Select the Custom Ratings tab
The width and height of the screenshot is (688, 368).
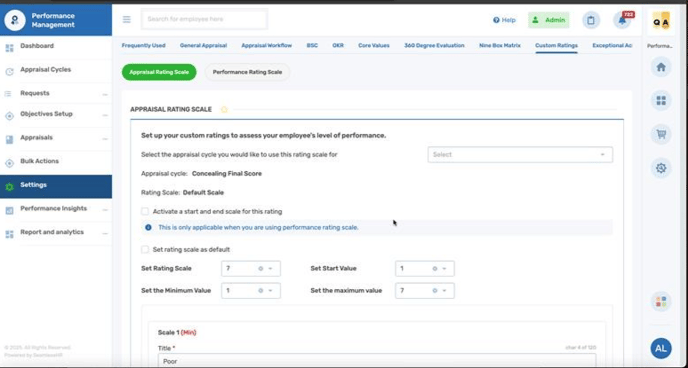[556, 46]
